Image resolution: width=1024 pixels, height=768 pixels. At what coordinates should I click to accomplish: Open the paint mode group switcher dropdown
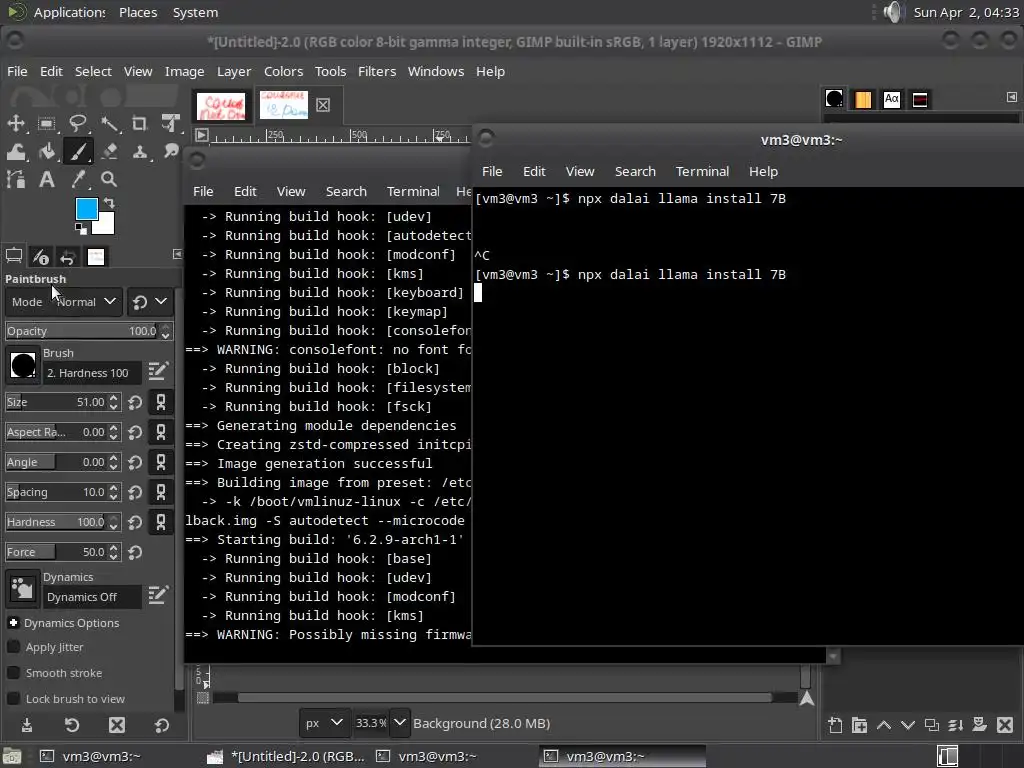pos(150,302)
